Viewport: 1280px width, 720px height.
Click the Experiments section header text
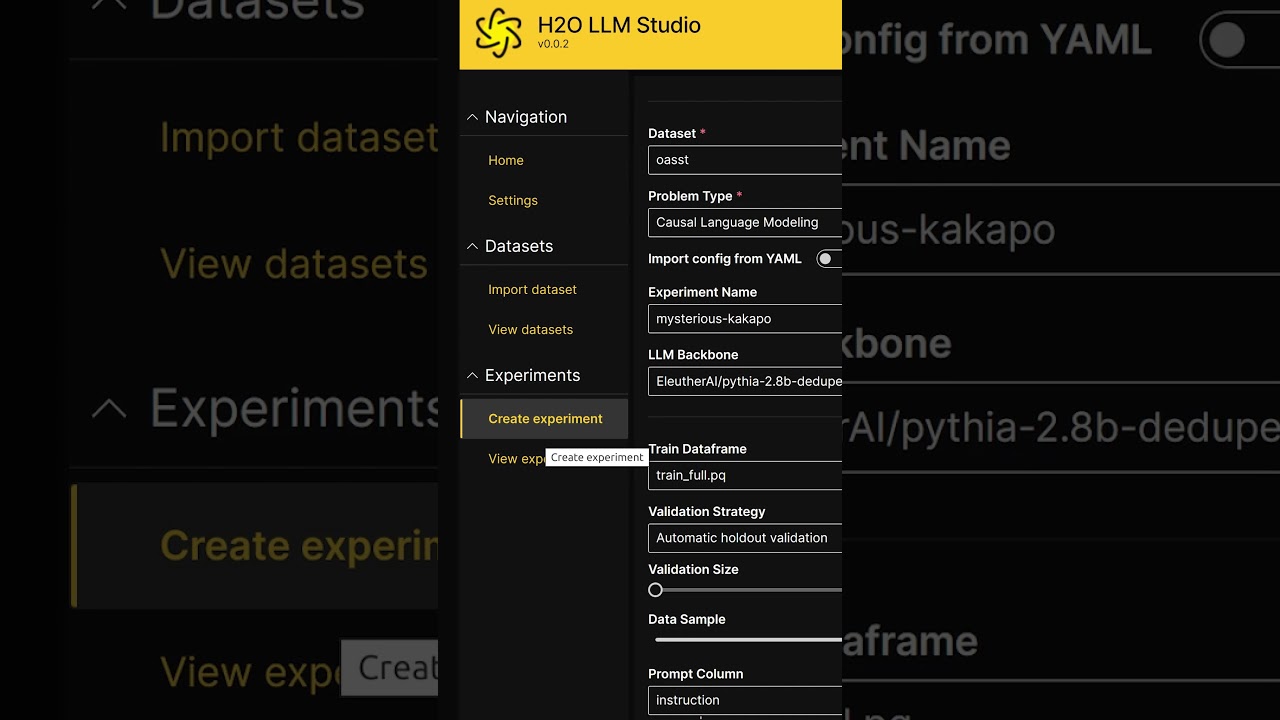click(x=532, y=375)
